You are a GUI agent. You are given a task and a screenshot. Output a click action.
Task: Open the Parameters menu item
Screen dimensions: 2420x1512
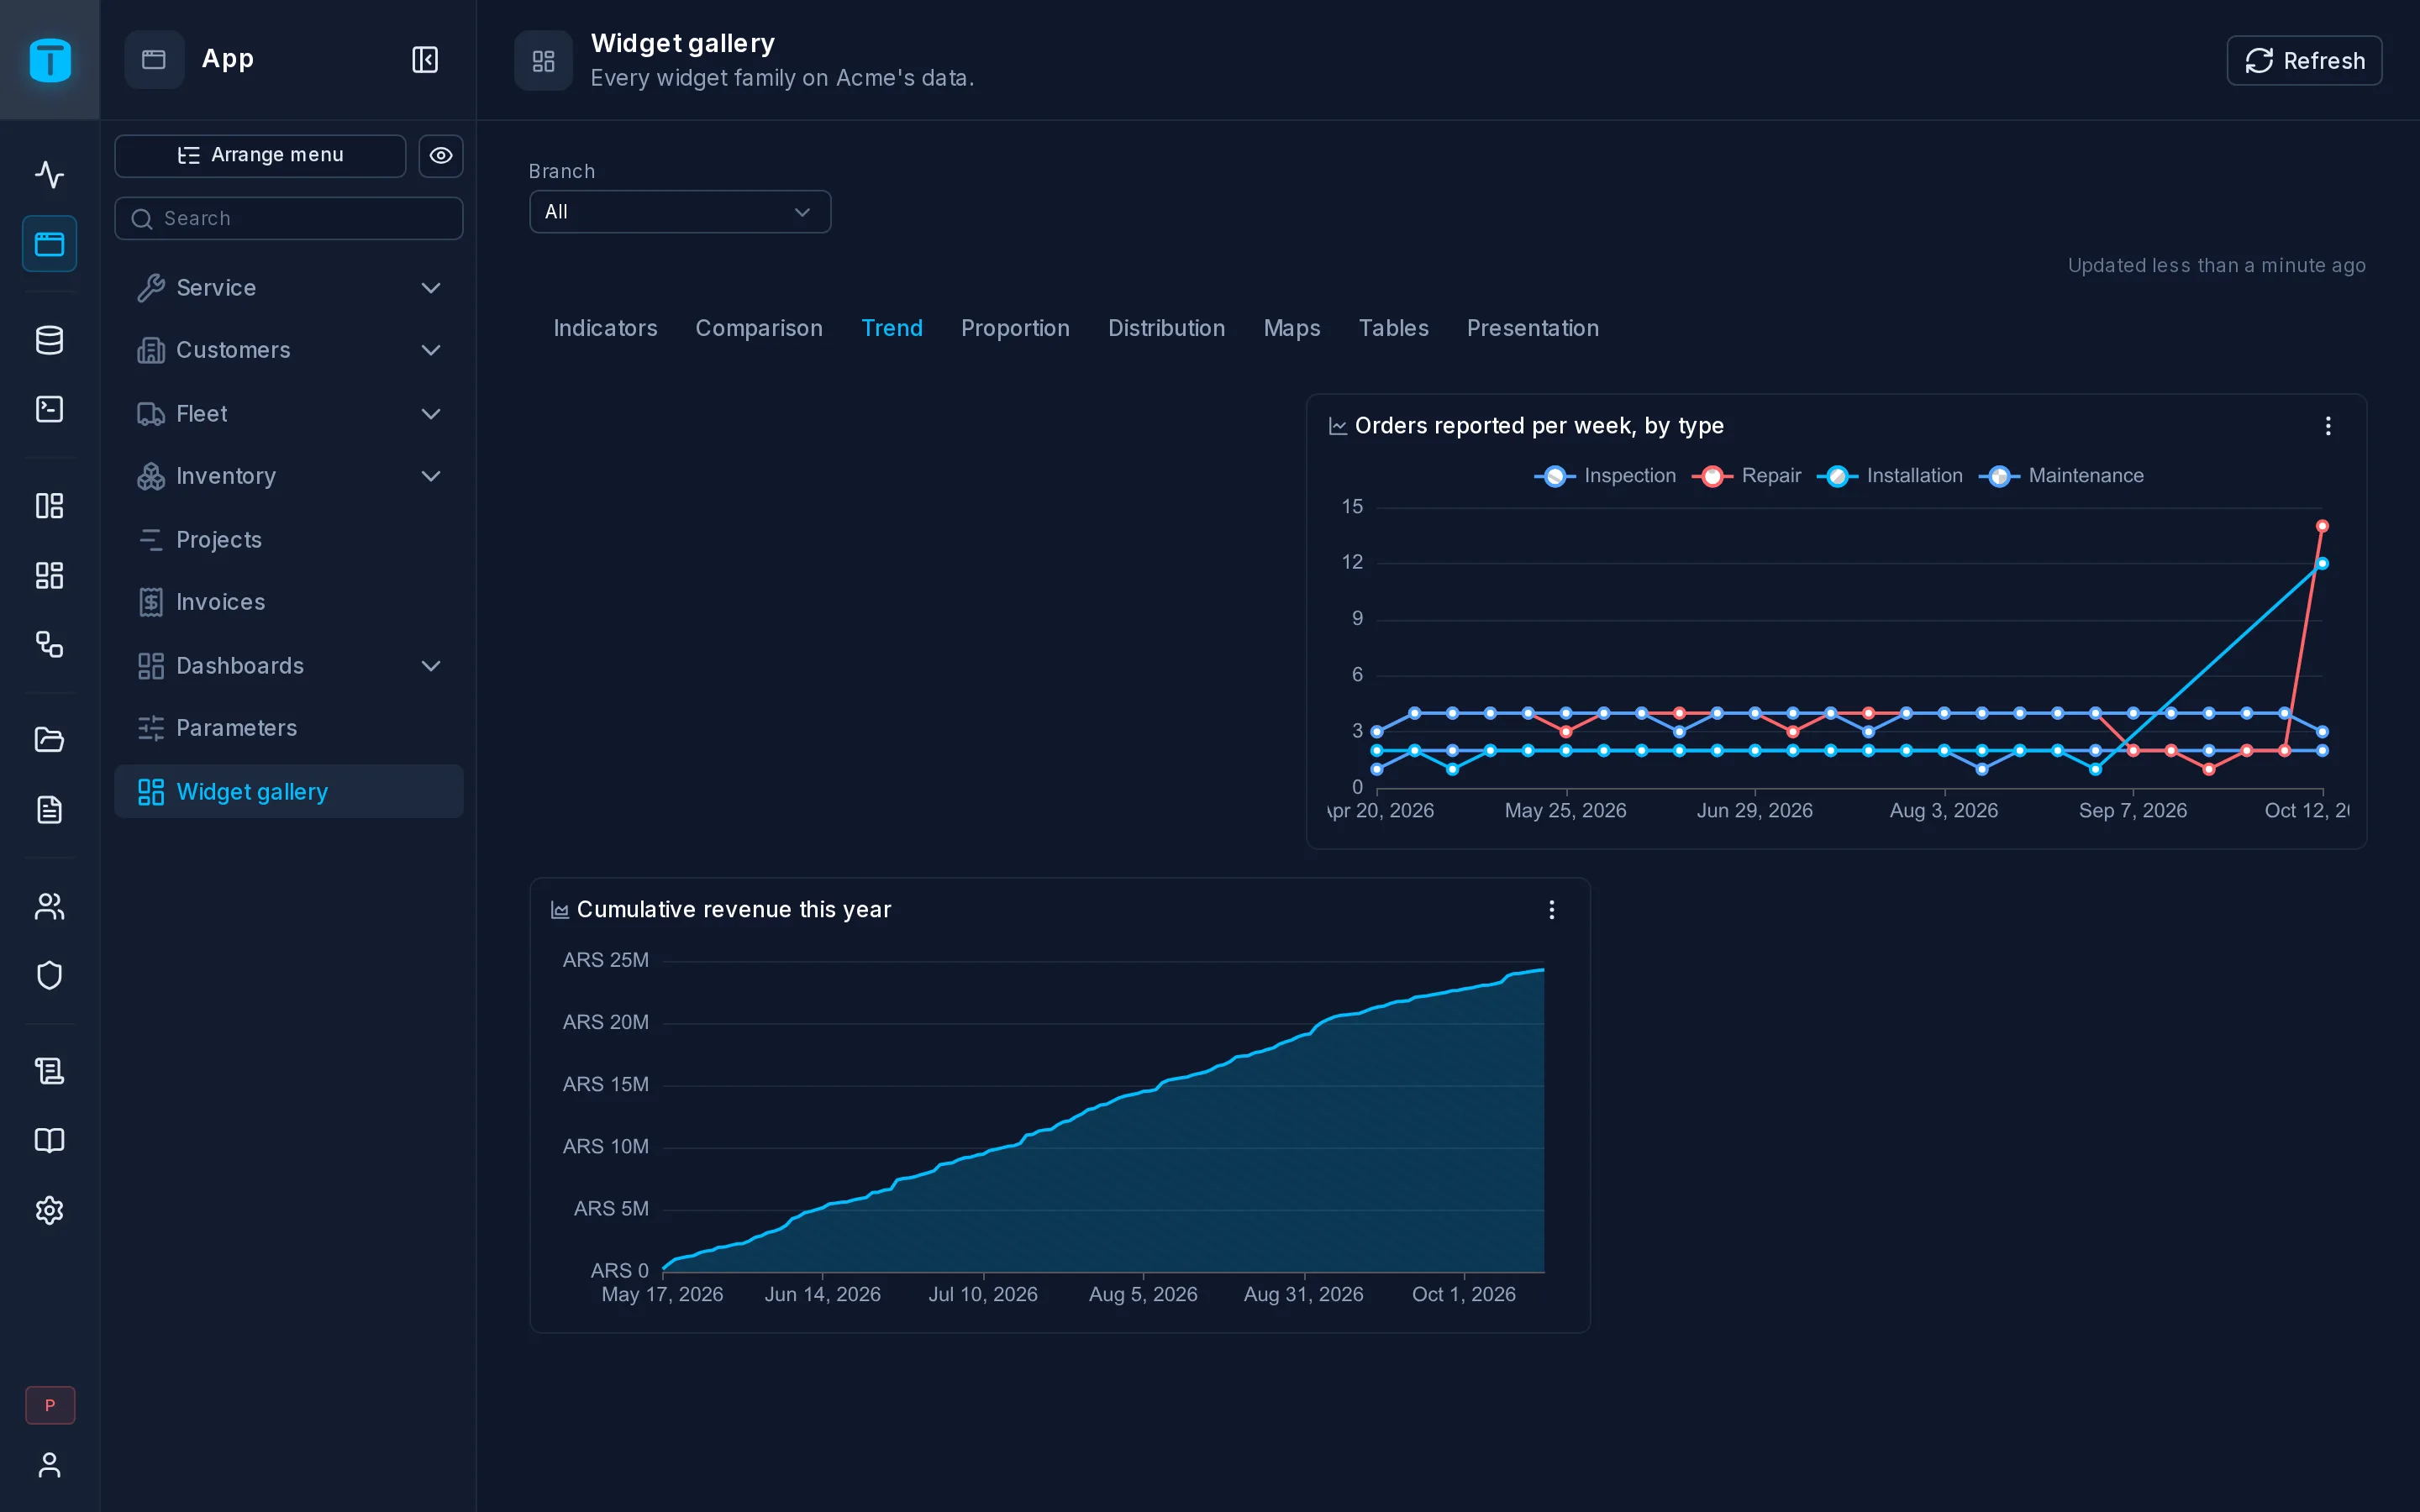(x=289, y=728)
